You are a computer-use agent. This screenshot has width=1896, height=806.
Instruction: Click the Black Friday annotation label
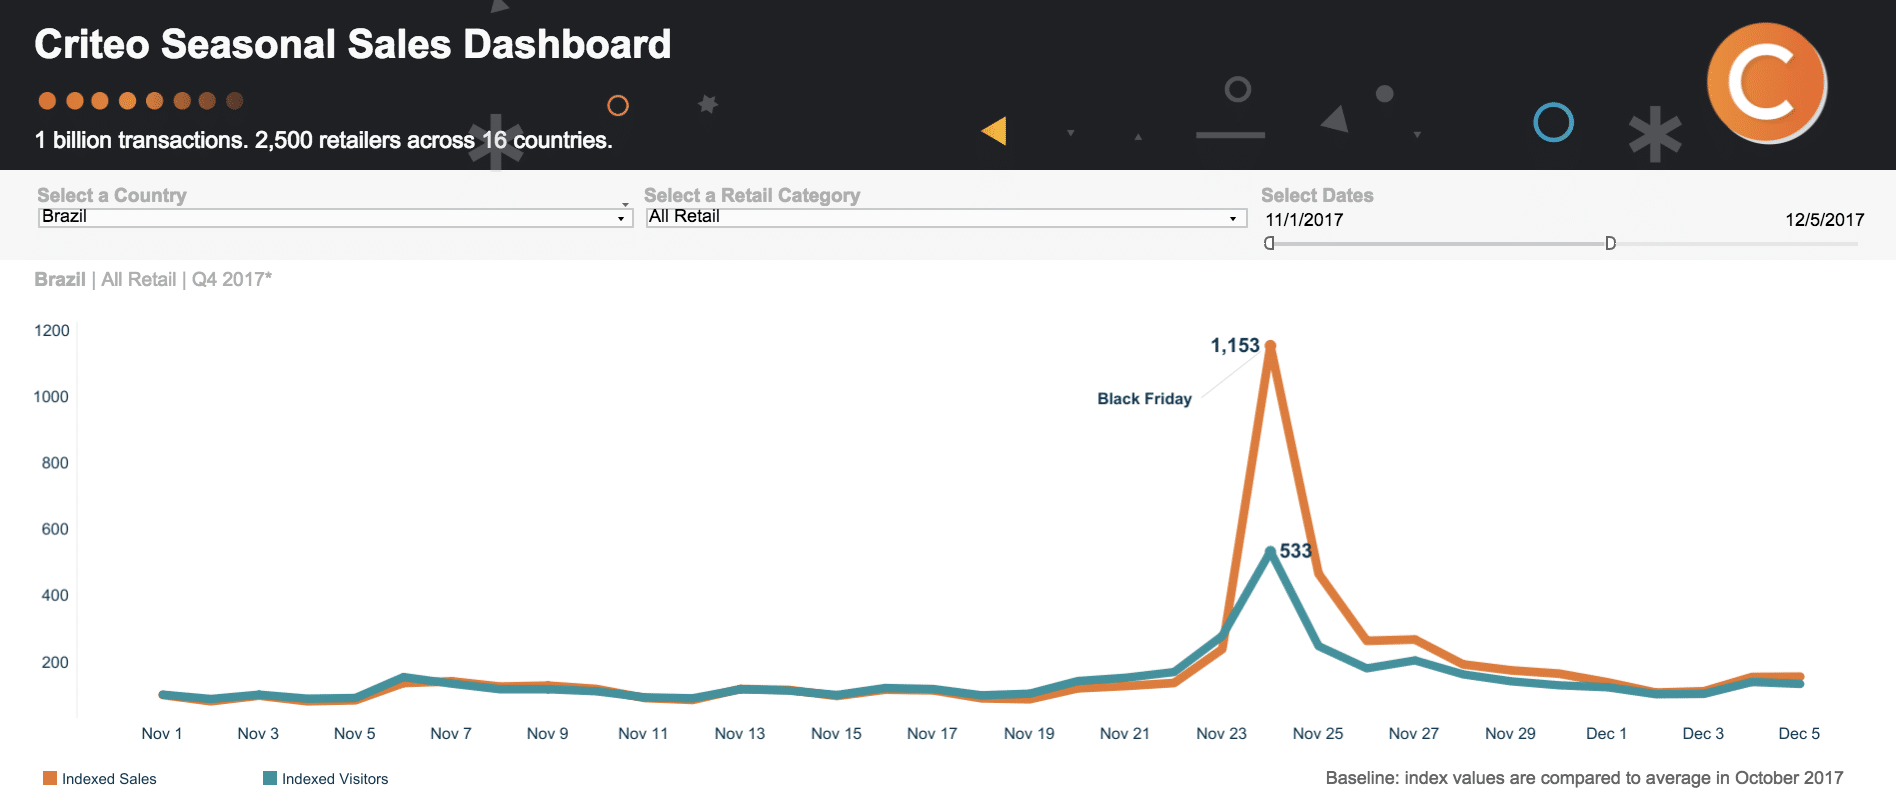click(1144, 398)
